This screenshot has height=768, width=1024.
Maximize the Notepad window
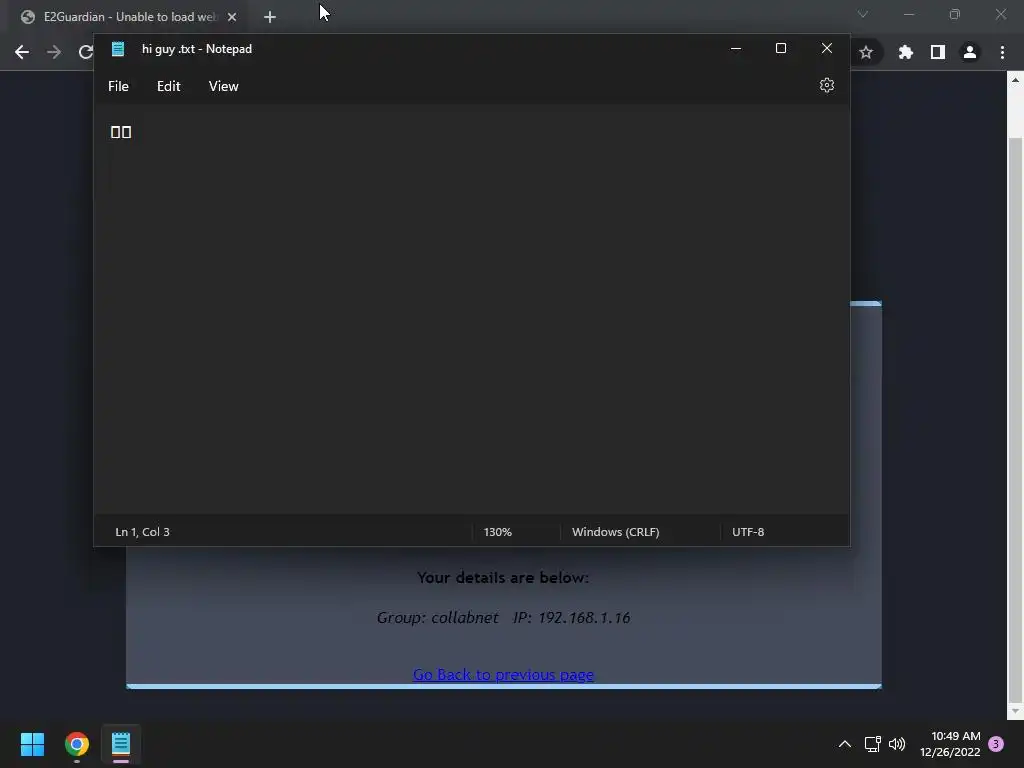pos(780,48)
